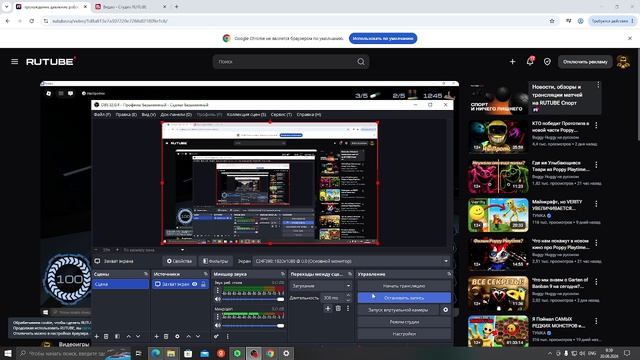
Task: Open virtual camera settings gear
Action: tap(445, 310)
